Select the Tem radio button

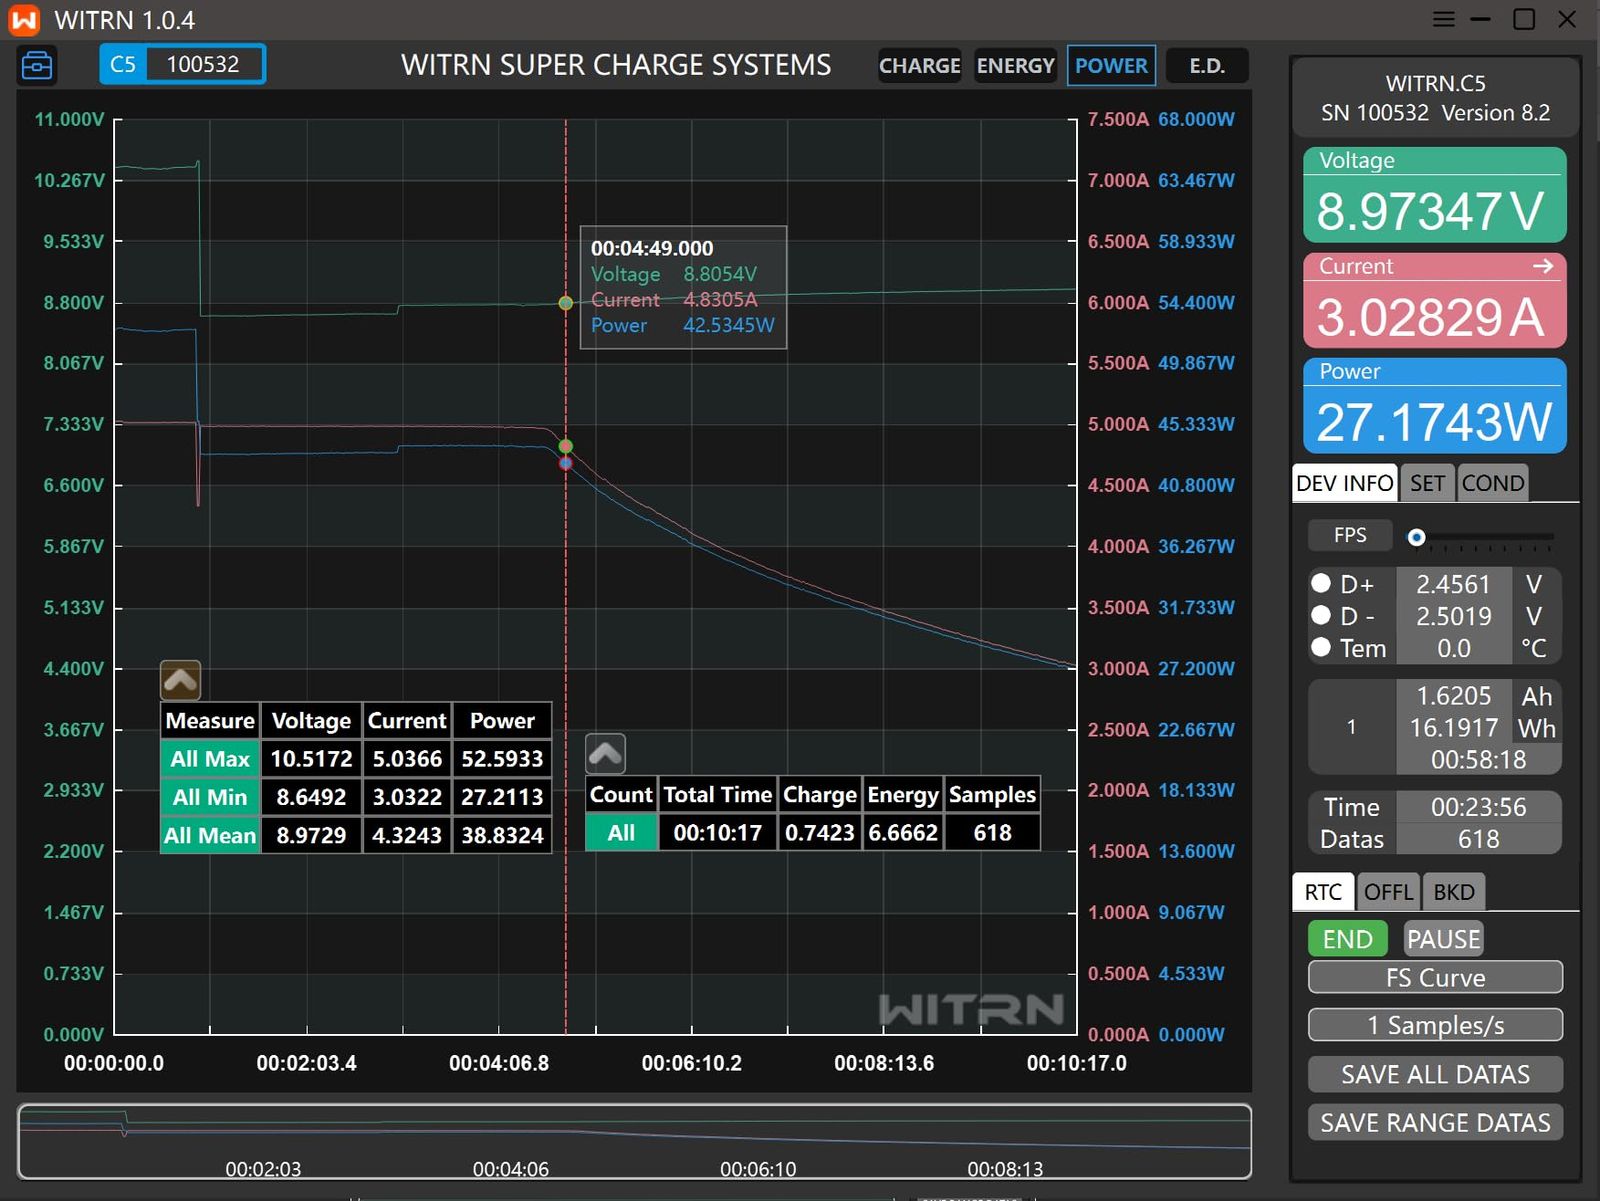[1321, 647]
